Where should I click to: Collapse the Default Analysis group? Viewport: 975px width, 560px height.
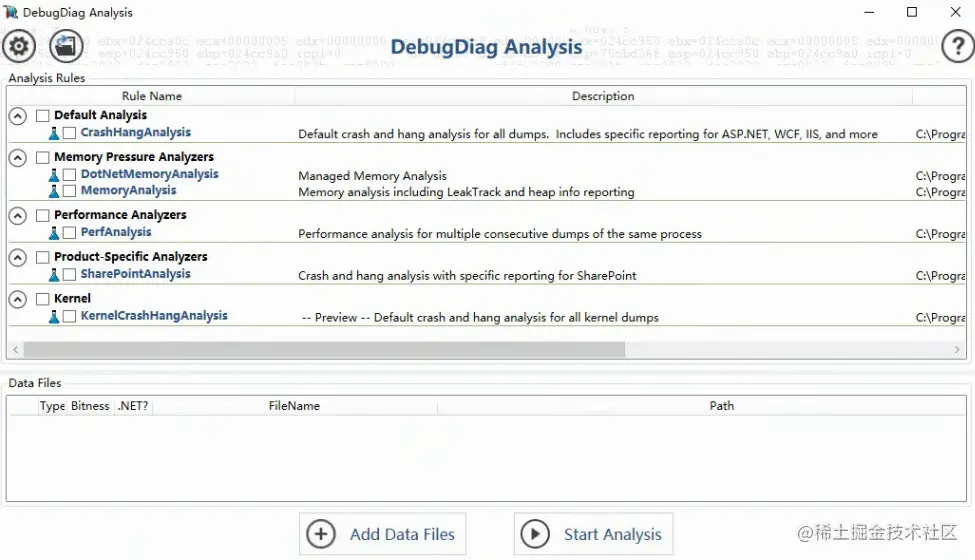[x=17, y=116]
